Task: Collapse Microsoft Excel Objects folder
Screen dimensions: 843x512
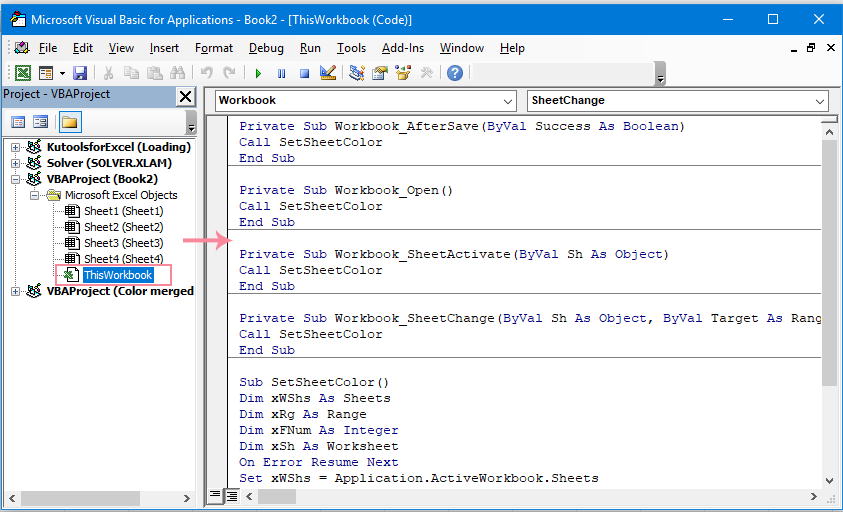Action: (x=34, y=195)
